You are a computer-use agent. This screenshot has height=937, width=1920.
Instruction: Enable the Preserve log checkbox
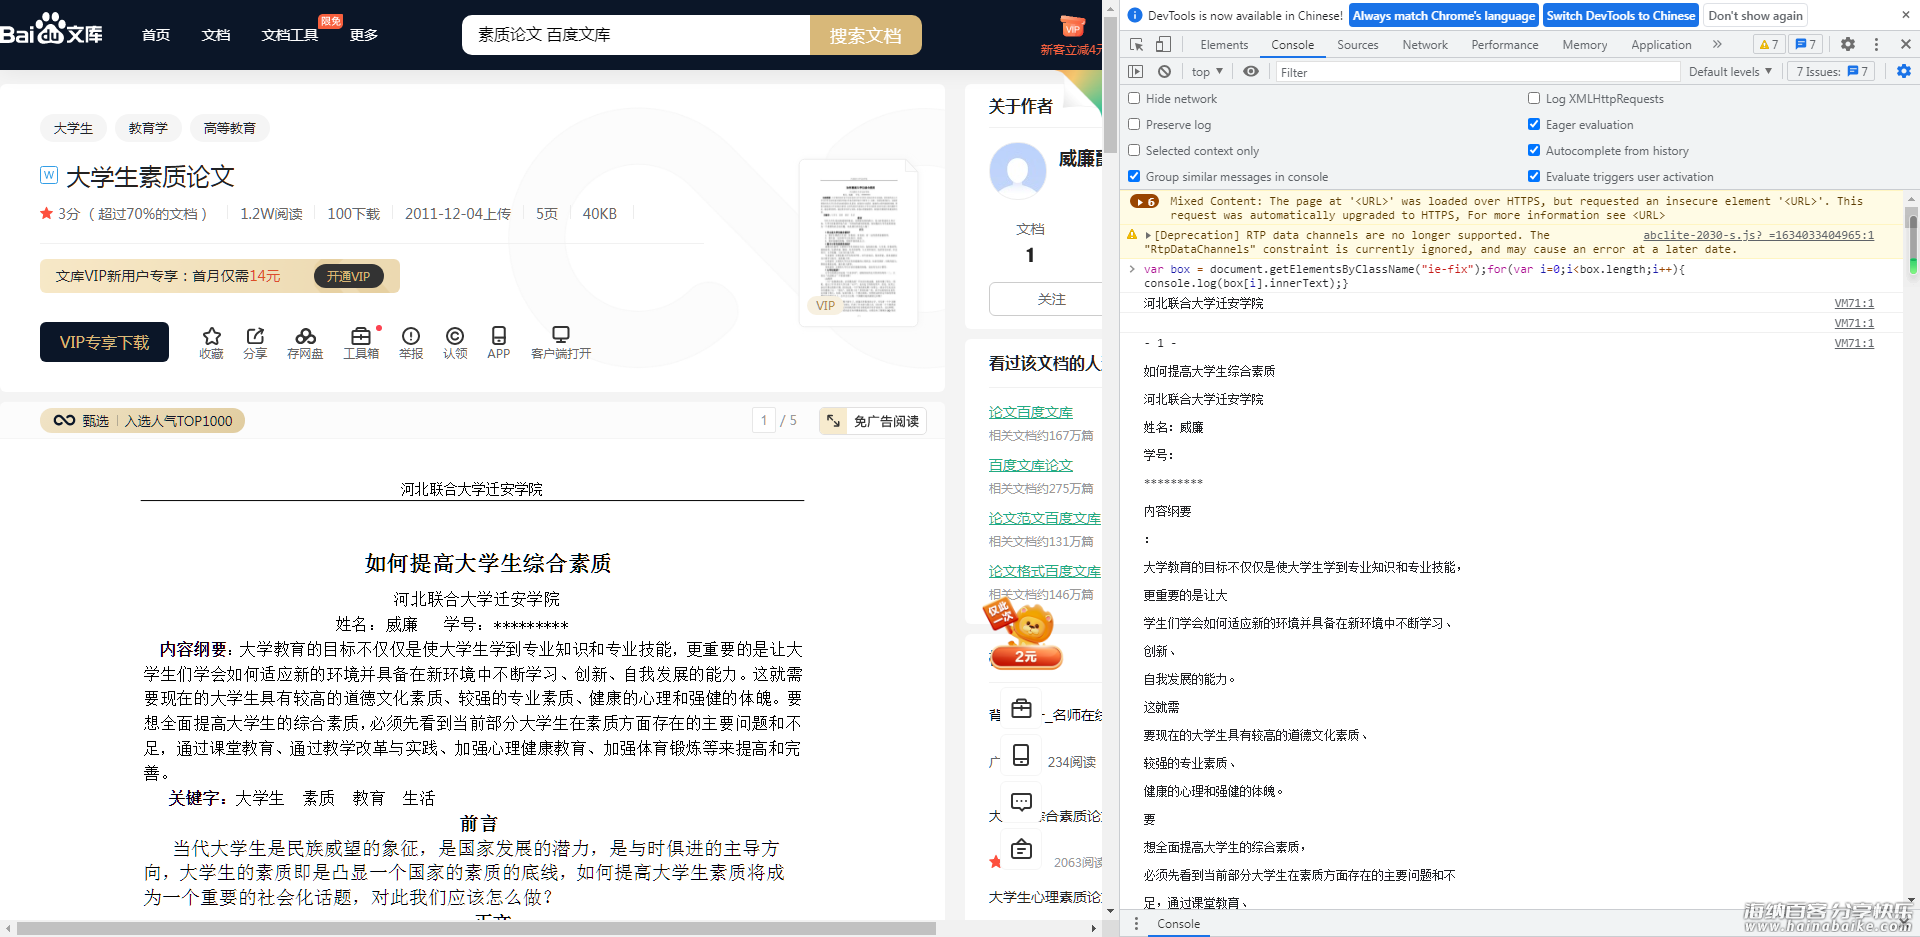1134,124
